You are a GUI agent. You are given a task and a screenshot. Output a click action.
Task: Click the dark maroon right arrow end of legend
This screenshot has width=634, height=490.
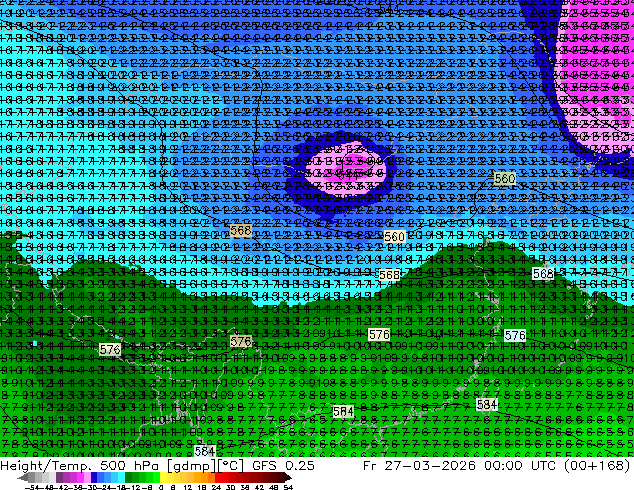[288, 477]
